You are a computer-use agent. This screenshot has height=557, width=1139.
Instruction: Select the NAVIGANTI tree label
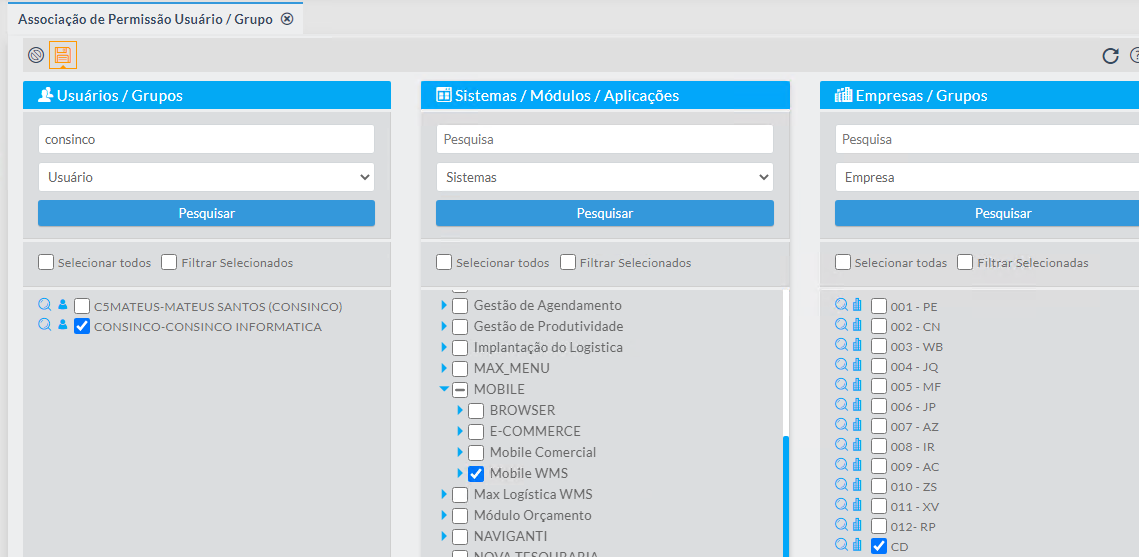pos(510,537)
